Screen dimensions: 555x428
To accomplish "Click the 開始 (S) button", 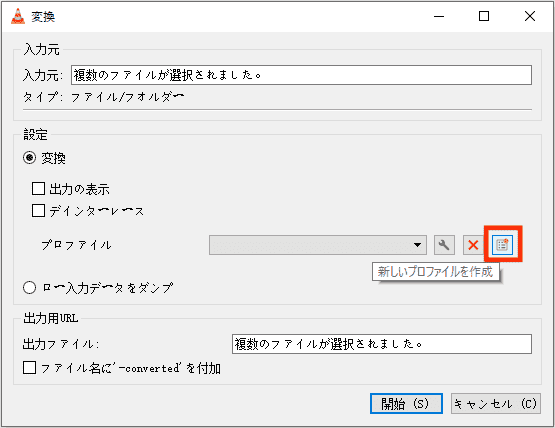I will click(x=406, y=404).
